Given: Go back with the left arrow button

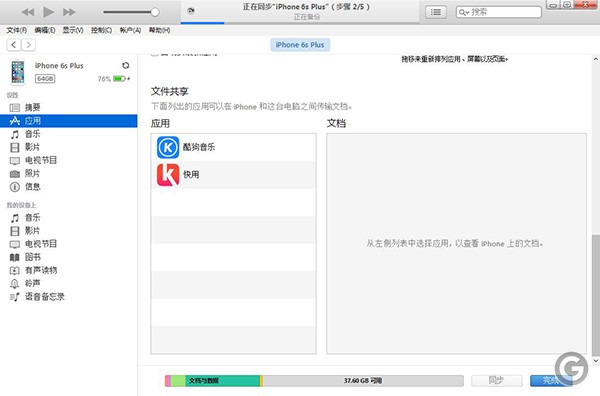Looking at the screenshot, I should 14,45.
